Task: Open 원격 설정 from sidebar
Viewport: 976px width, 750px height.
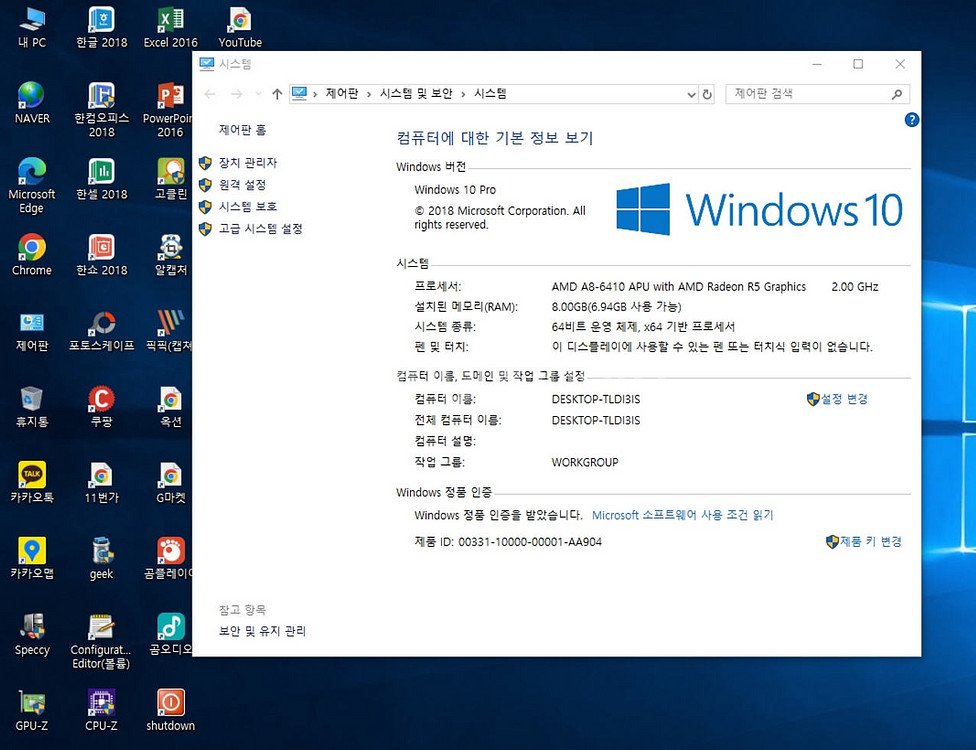Action: (242, 185)
